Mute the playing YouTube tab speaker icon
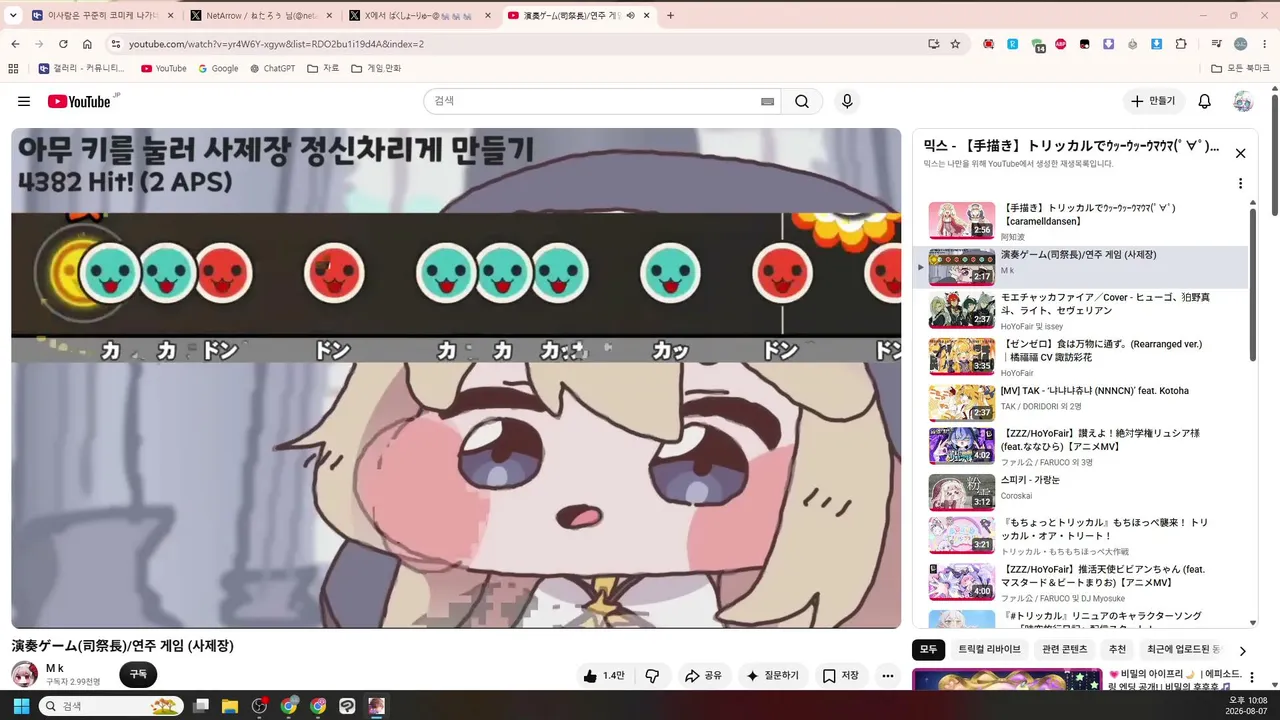This screenshot has height=720, width=1280. pyautogui.click(x=630, y=15)
